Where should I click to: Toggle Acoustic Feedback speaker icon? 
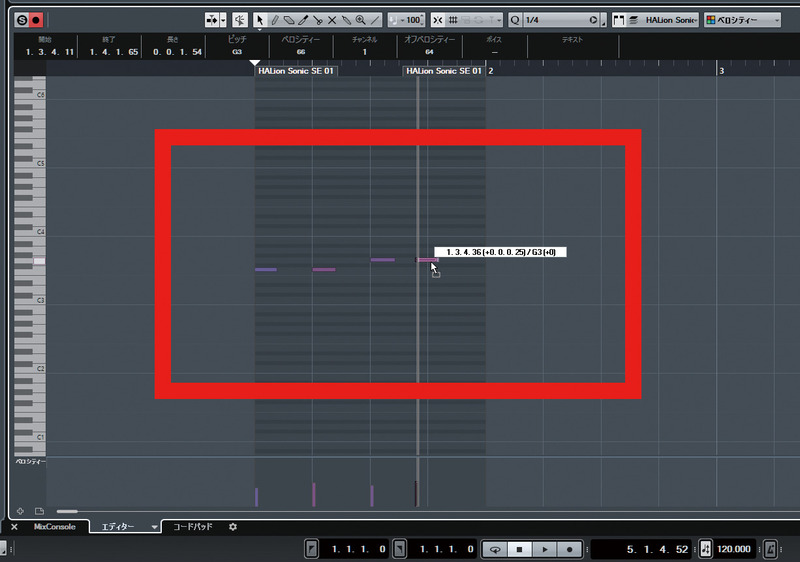tap(239, 20)
